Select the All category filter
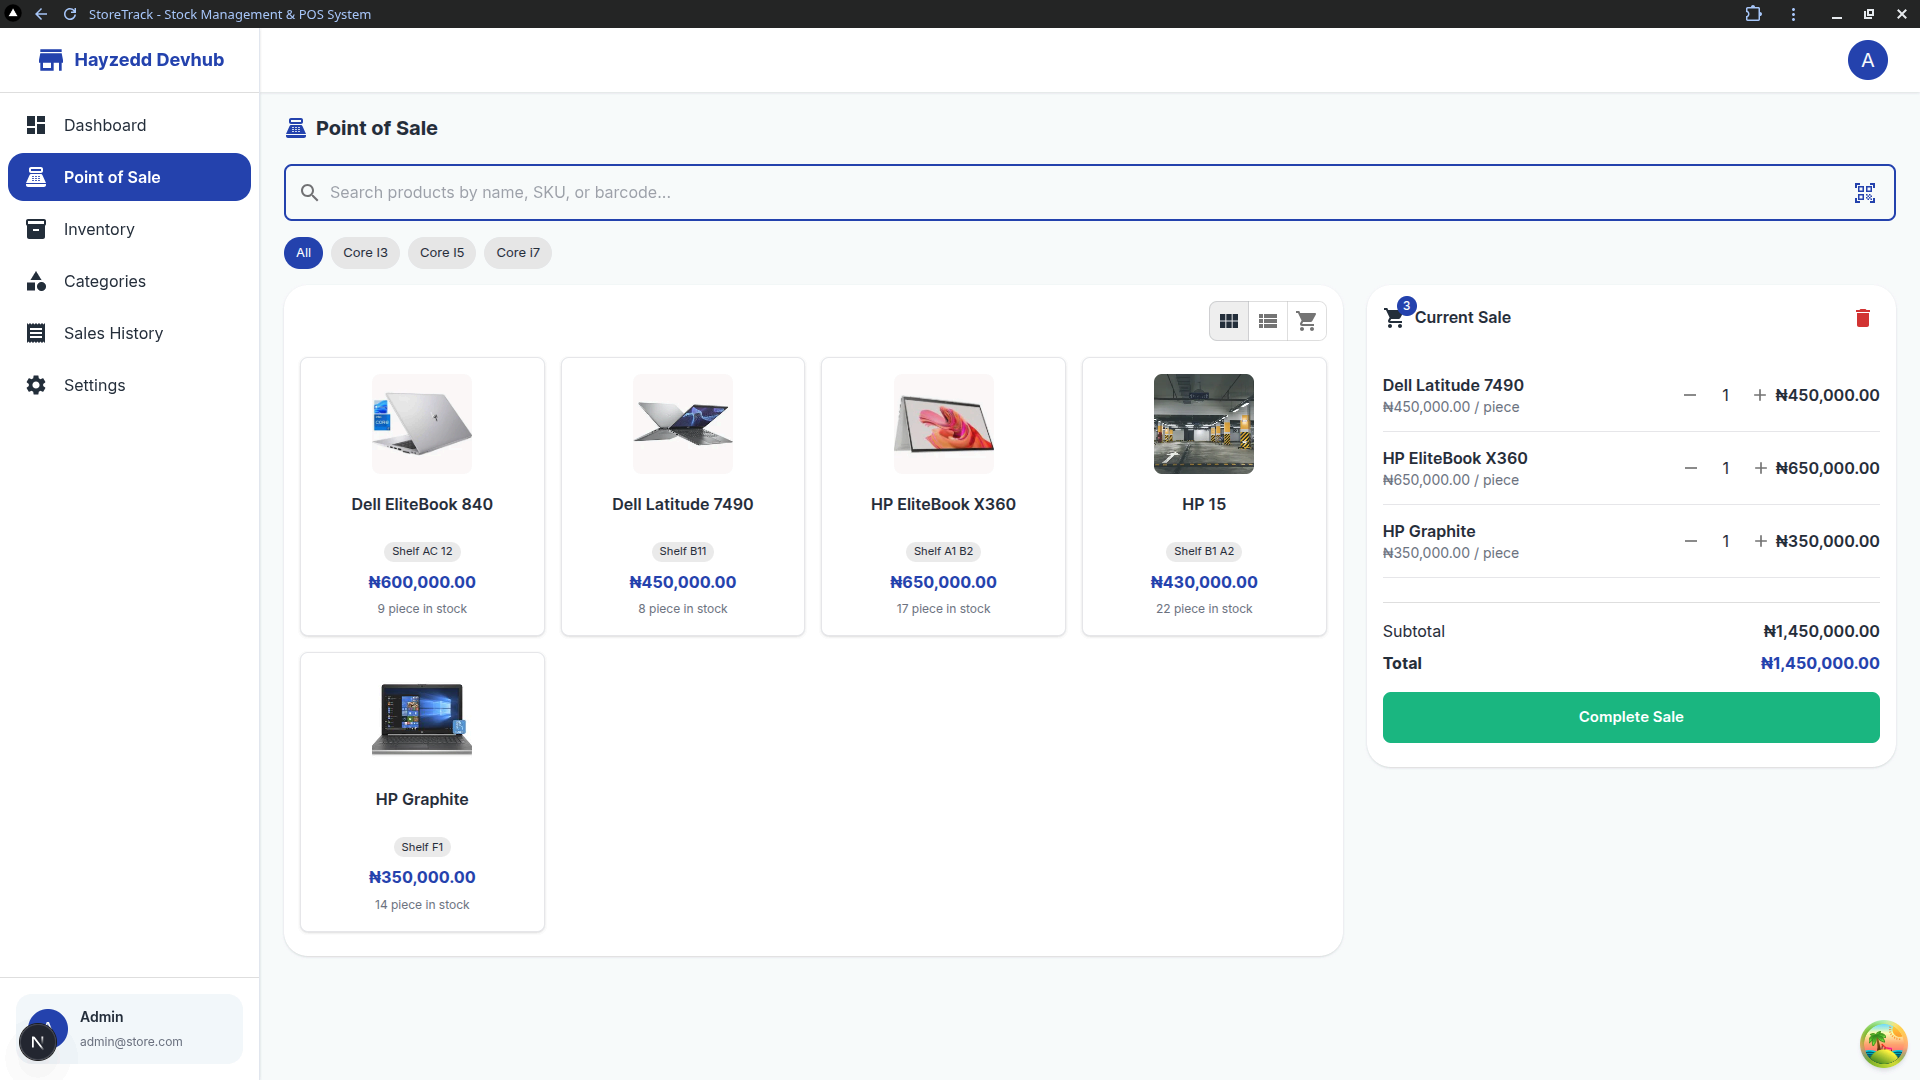 tap(303, 253)
